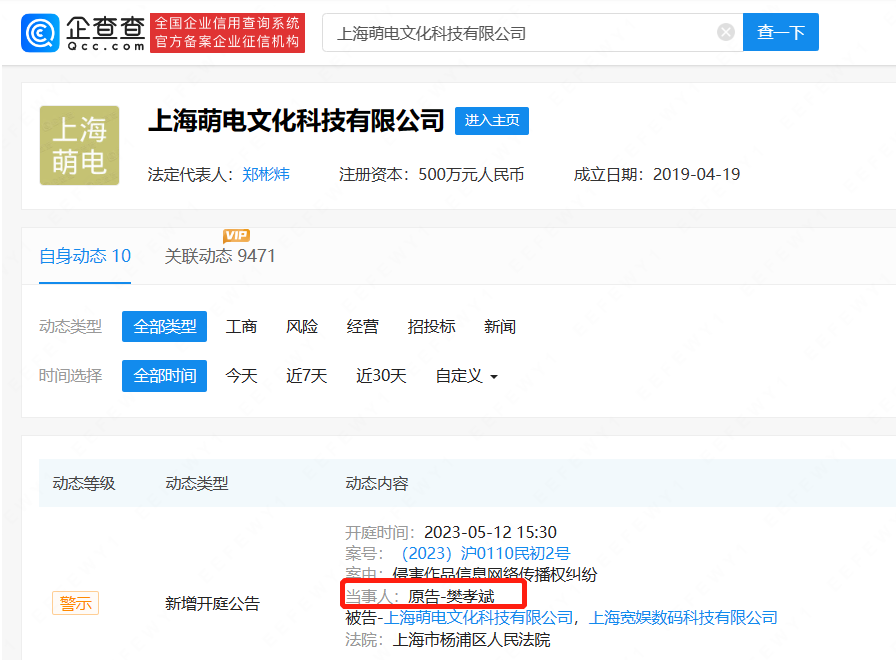
Task: Clear the search box with the X icon
Action: point(726,32)
